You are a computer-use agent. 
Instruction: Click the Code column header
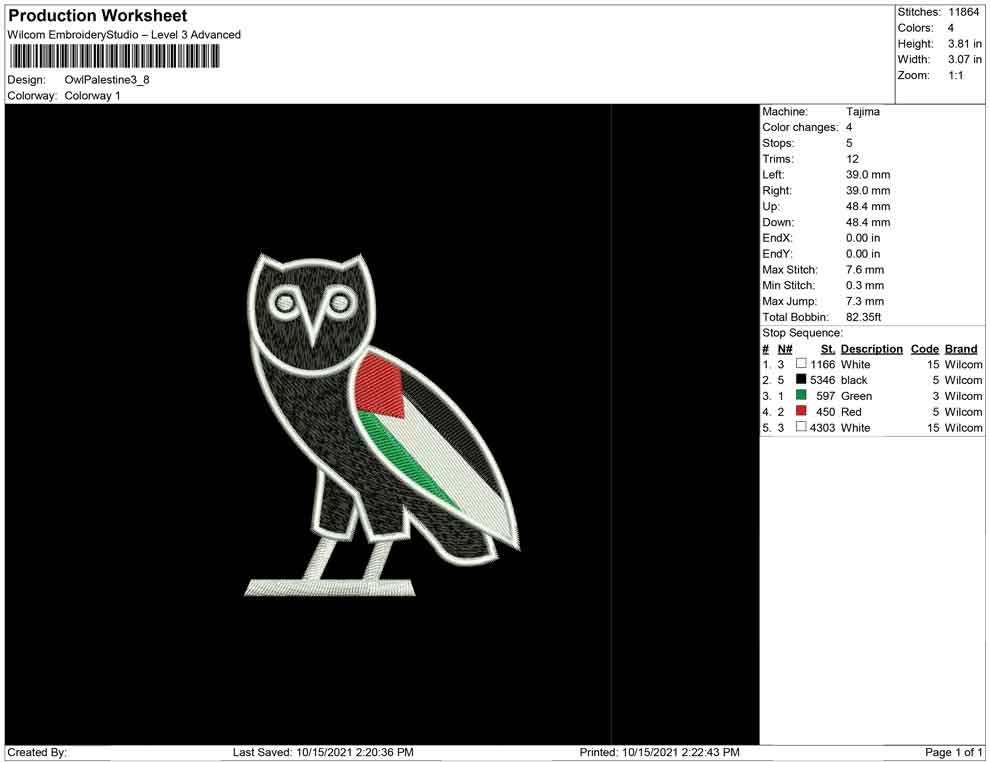coord(925,349)
